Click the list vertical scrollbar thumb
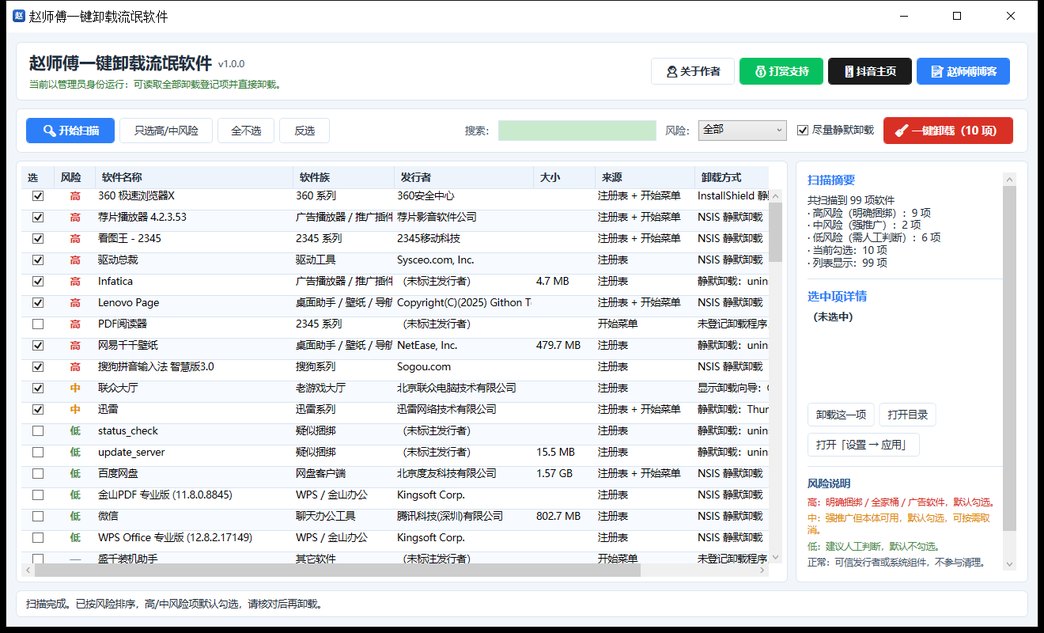The image size is (1044, 633). click(x=775, y=232)
